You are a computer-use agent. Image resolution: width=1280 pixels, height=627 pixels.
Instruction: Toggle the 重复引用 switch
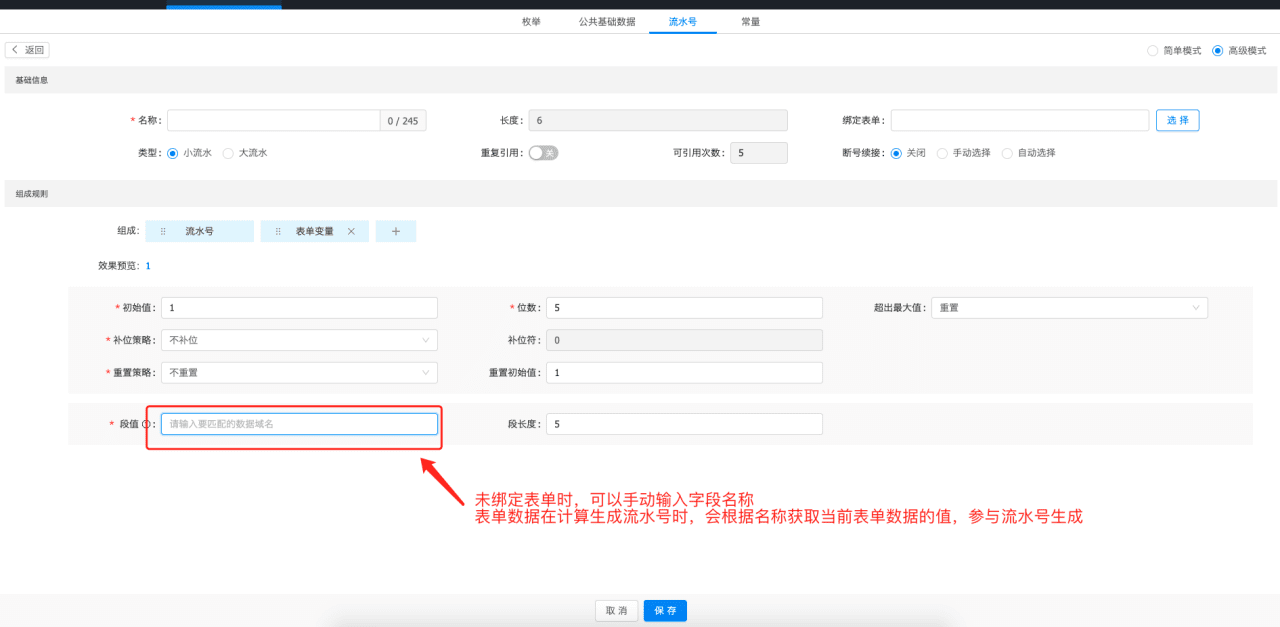click(543, 153)
